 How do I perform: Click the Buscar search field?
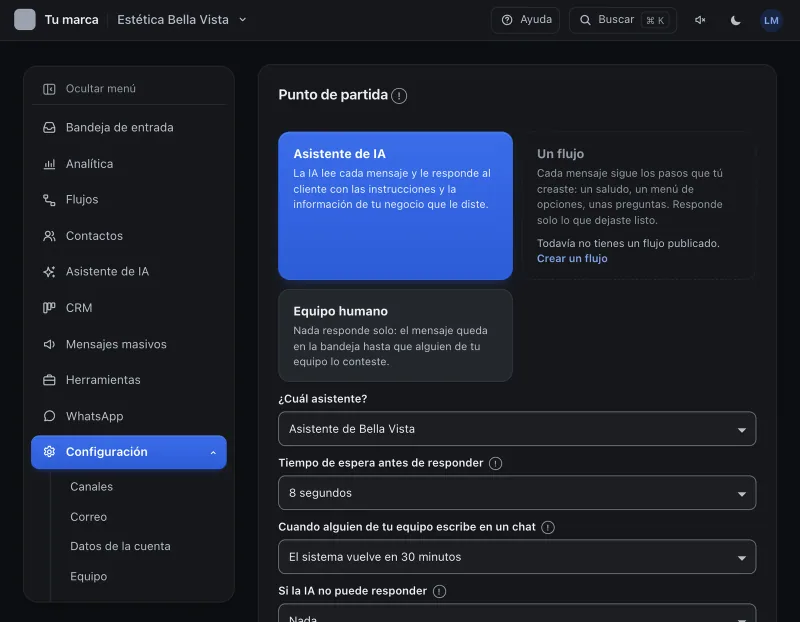tap(622, 20)
